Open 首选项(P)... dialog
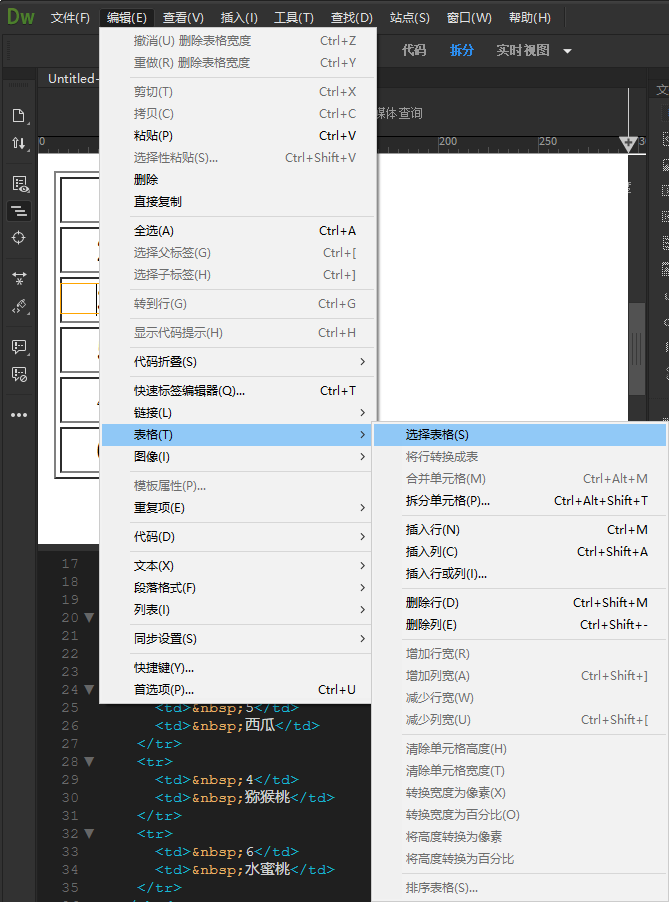 coord(238,689)
